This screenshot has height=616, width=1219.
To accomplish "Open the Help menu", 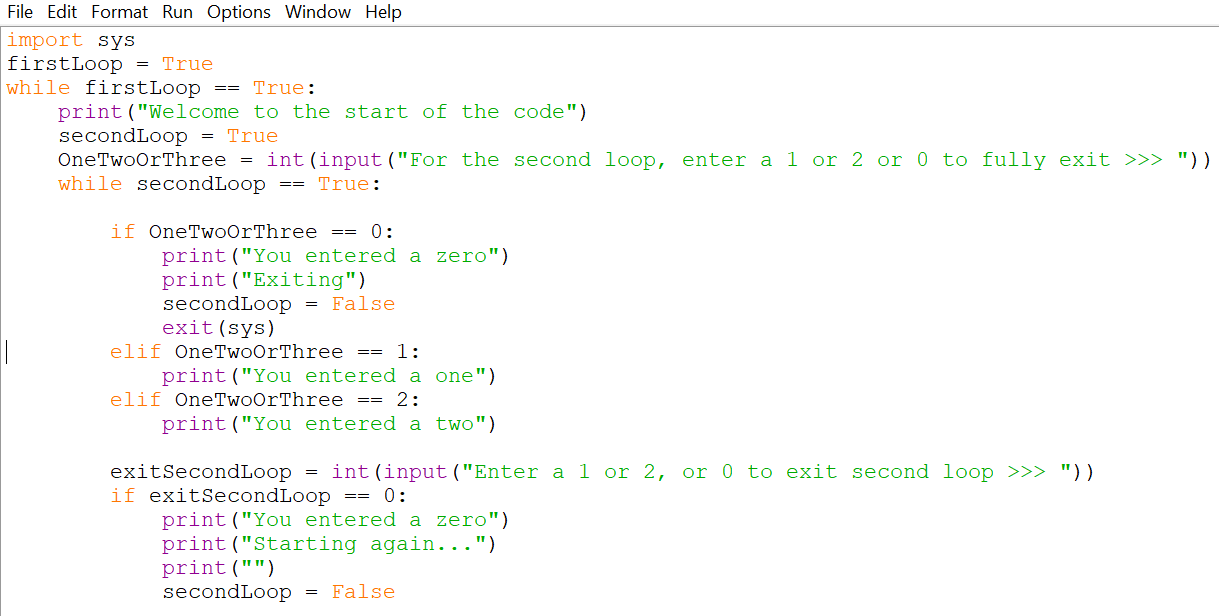I will point(383,12).
